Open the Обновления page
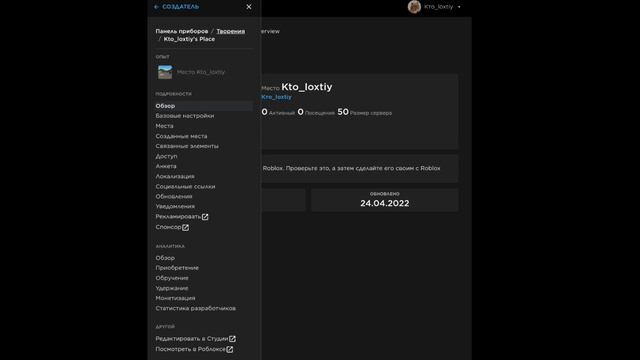Image resolution: width=640 pixels, height=360 pixels. click(173, 196)
